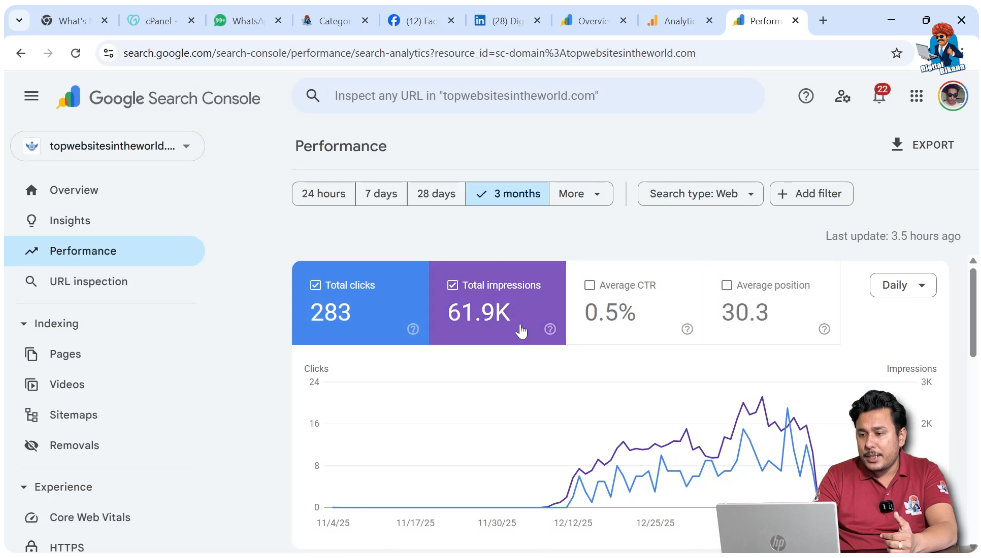Bookmark this page with the star icon
The height and width of the screenshot is (558, 981).
pyautogui.click(x=897, y=53)
